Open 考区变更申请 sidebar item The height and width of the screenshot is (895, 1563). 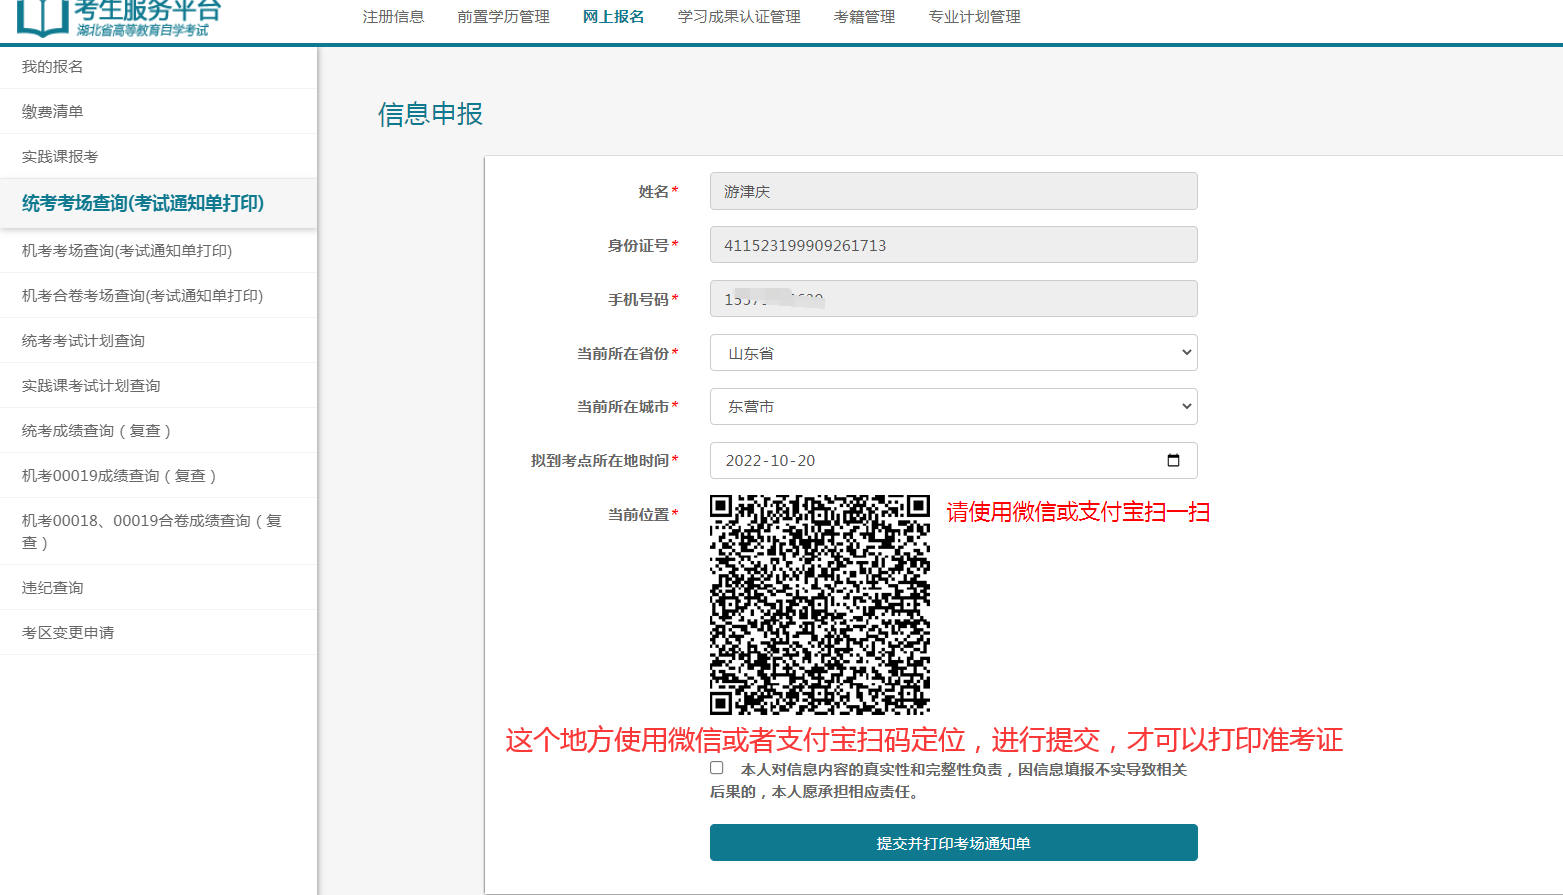click(158, 633)
